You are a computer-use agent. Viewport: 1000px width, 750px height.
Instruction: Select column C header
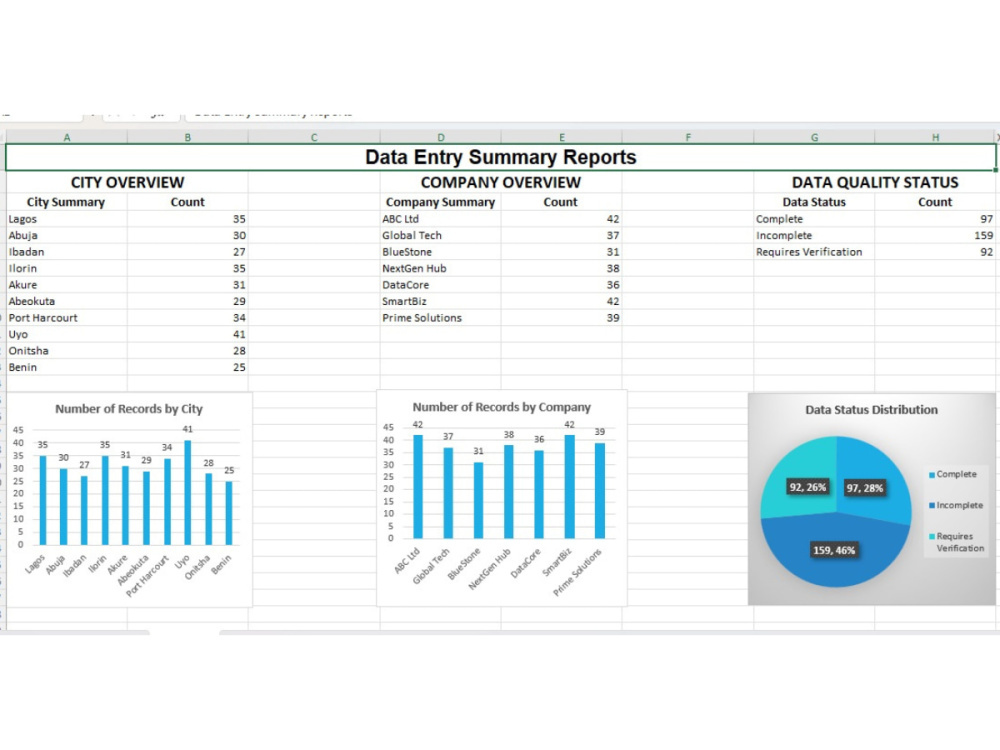tap(314, 137)
